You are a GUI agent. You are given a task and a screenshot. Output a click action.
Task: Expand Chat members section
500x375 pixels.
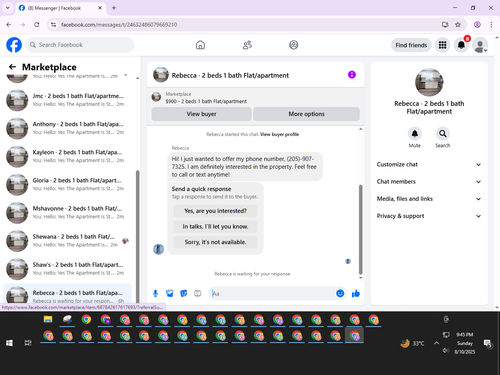[x=429, y=182]
